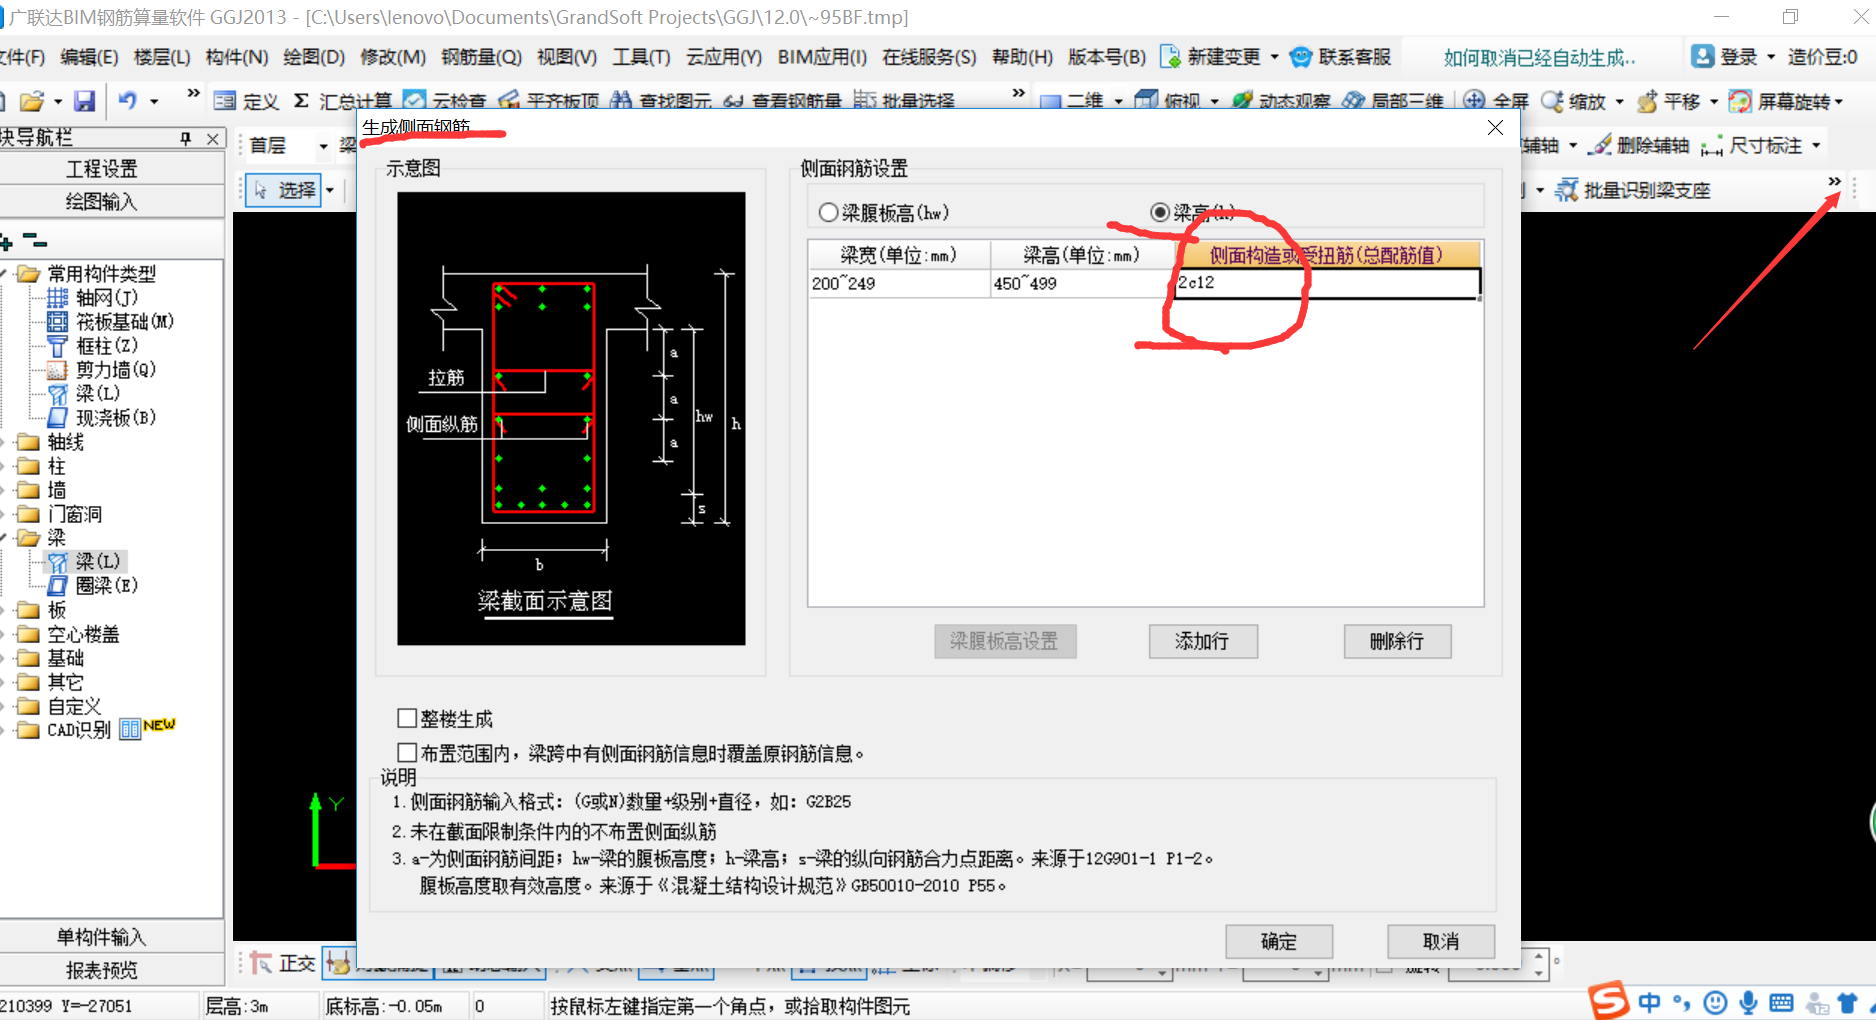Open the 在线服务(S) menu
Screen dimensions: 1876x1020
pyautogui.click(x=929, y=57)
